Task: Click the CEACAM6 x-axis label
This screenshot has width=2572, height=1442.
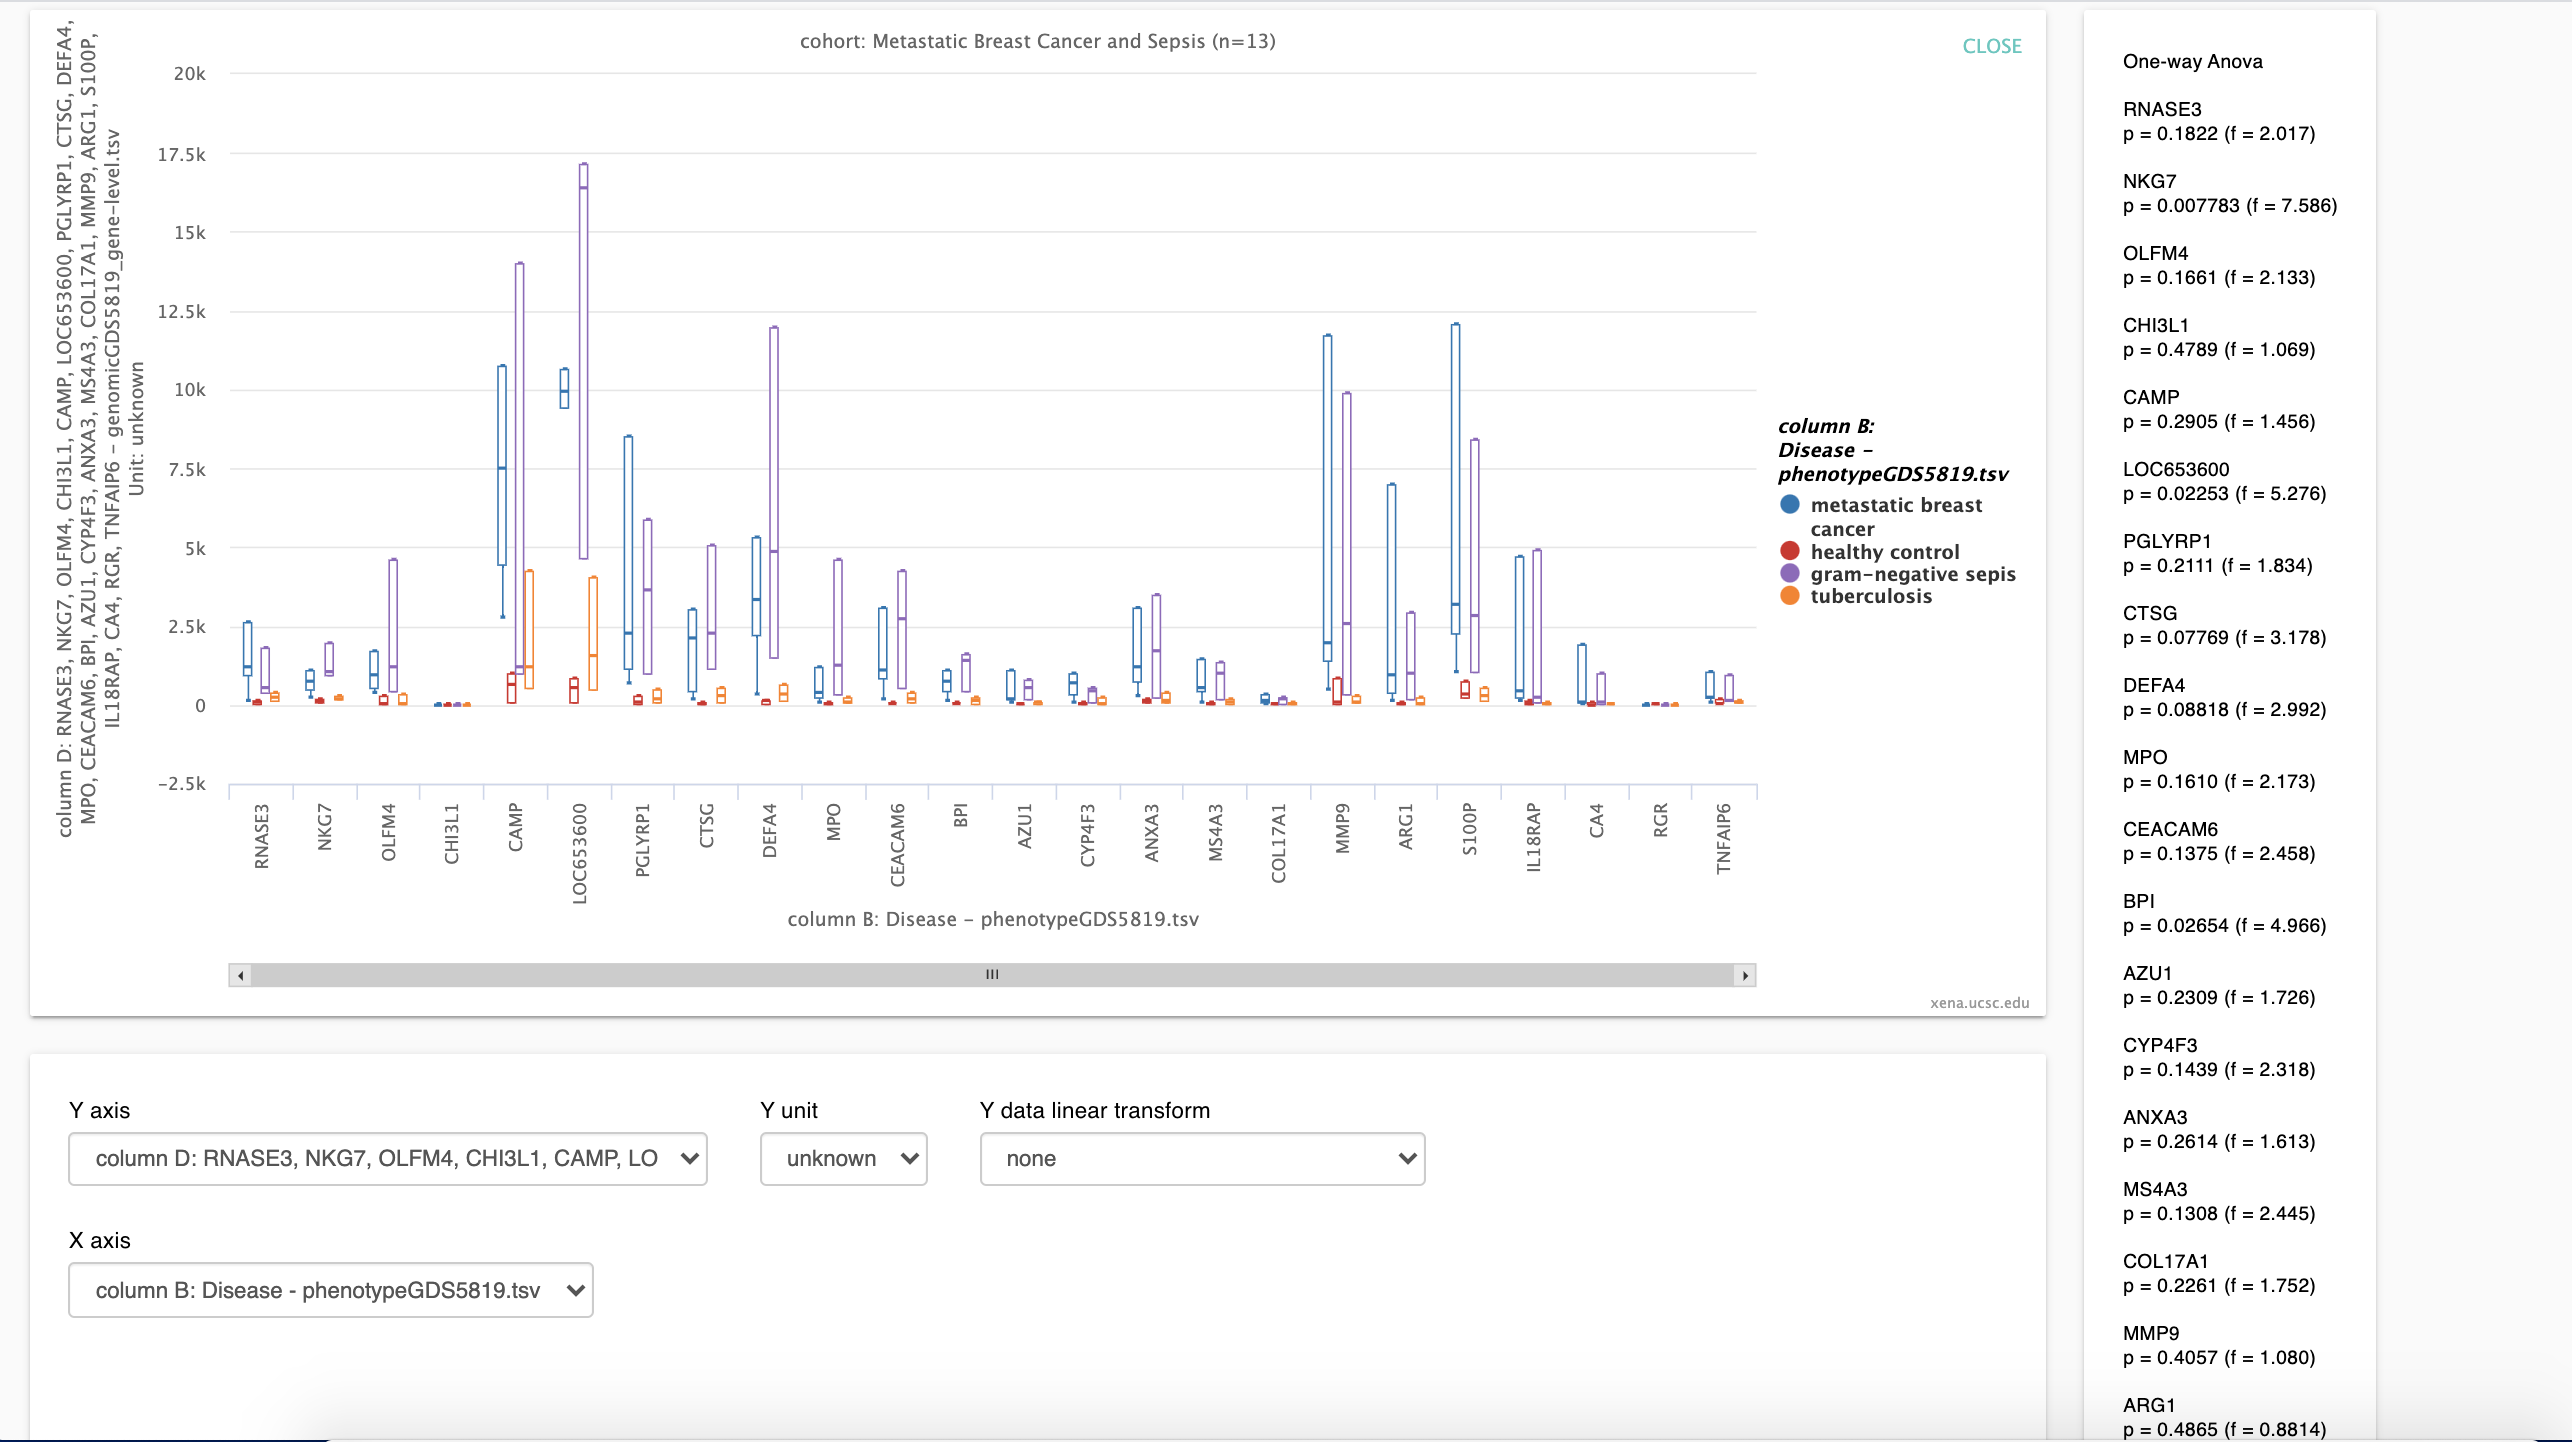Action: [x=898, y=845]
